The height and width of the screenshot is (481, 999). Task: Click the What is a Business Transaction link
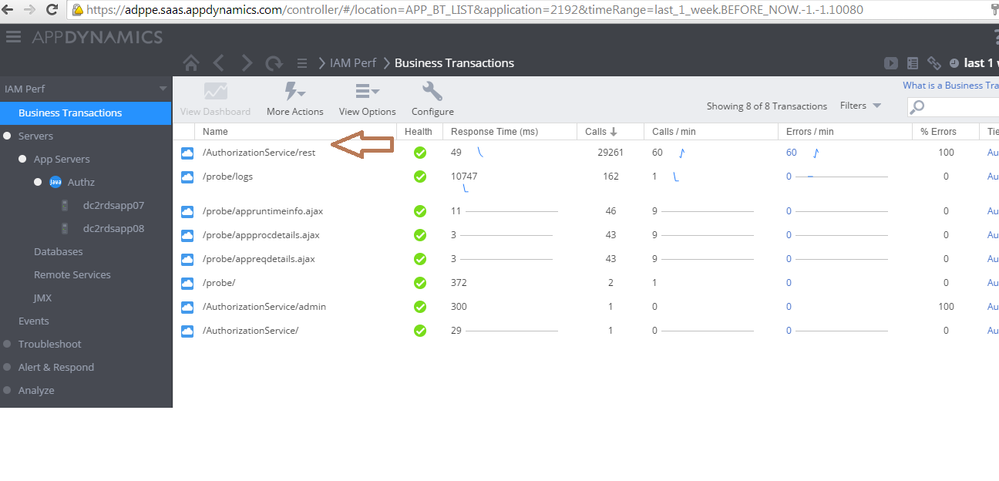pos(950,86)
